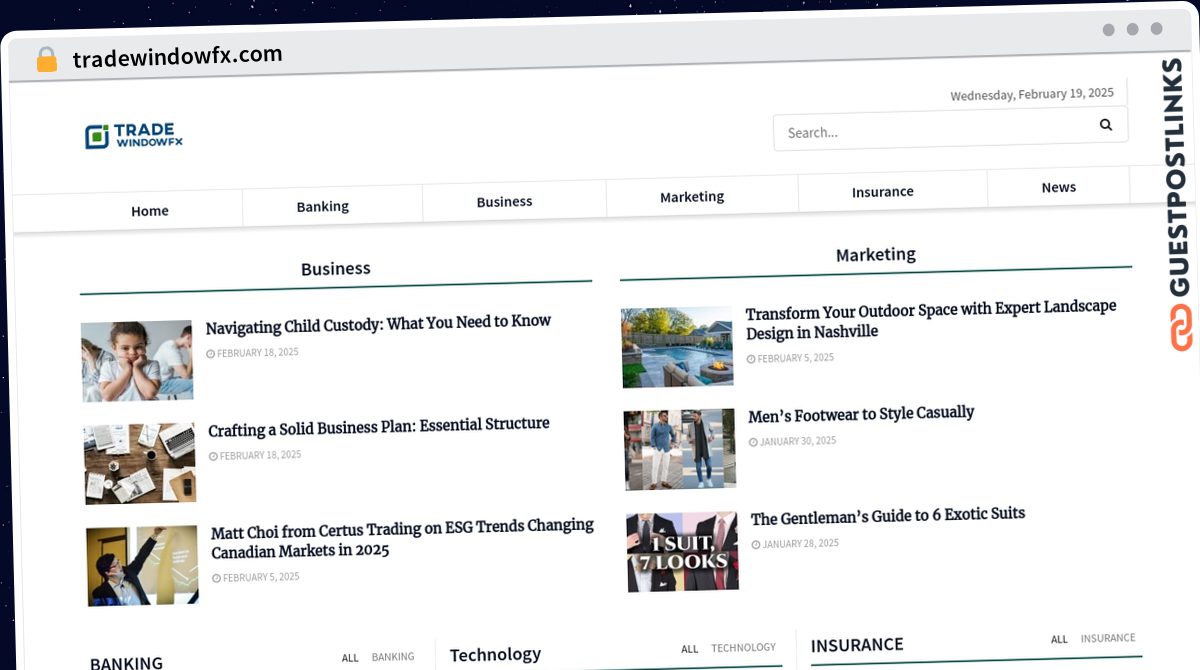Open the Home menu item
Viewport: 1200px width, 670px height.
pyautogui.click(x=150, y=210)
